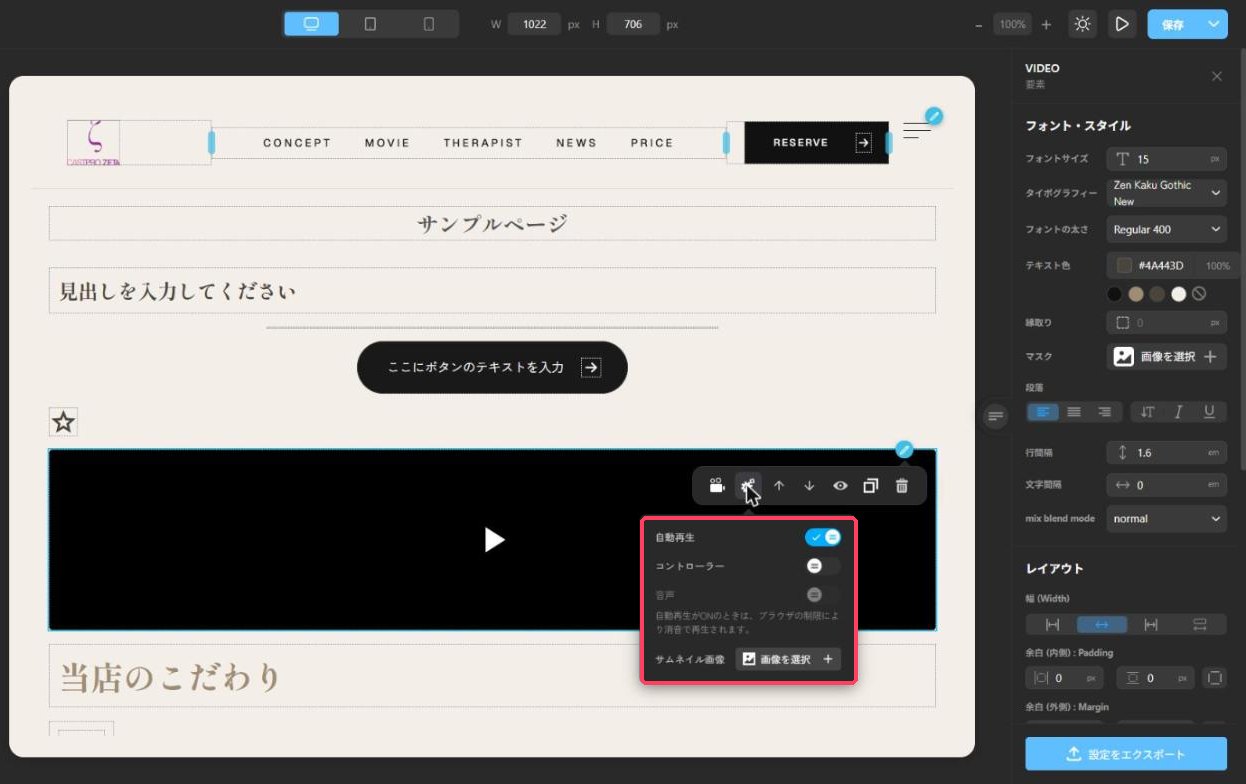Open mix blend mode normal dropdown
This screenshot has height=784, width=1246.
coord(1166,519)
